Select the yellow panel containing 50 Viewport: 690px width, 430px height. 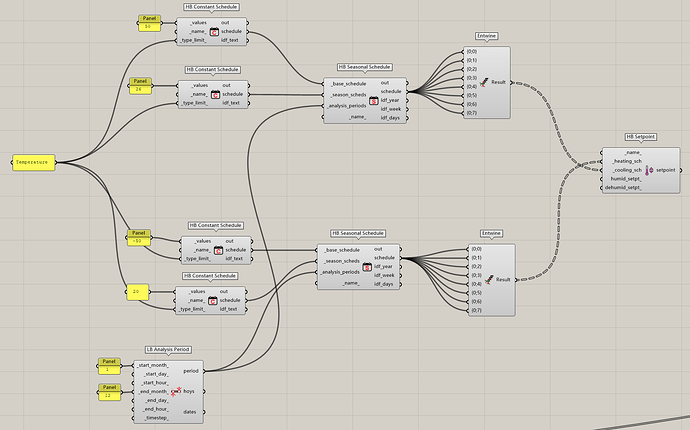pyautogui.click(x=150, y=23)
